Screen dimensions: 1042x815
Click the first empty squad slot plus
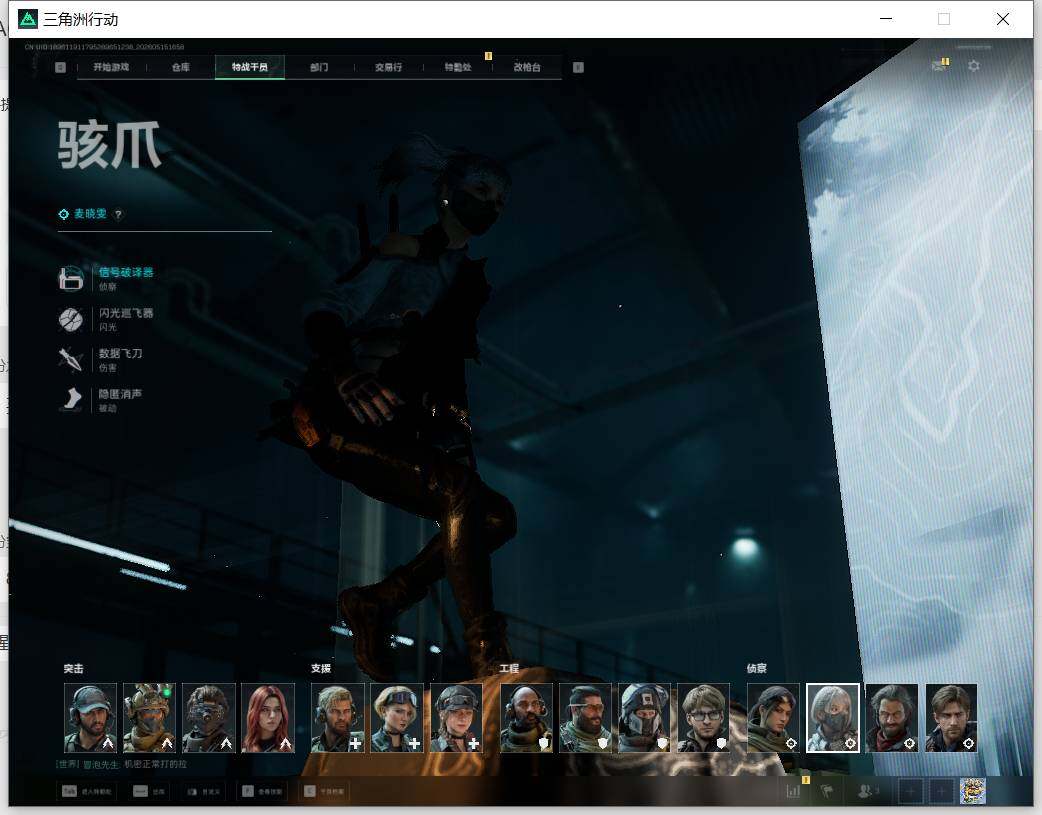[x=911, y=791]
